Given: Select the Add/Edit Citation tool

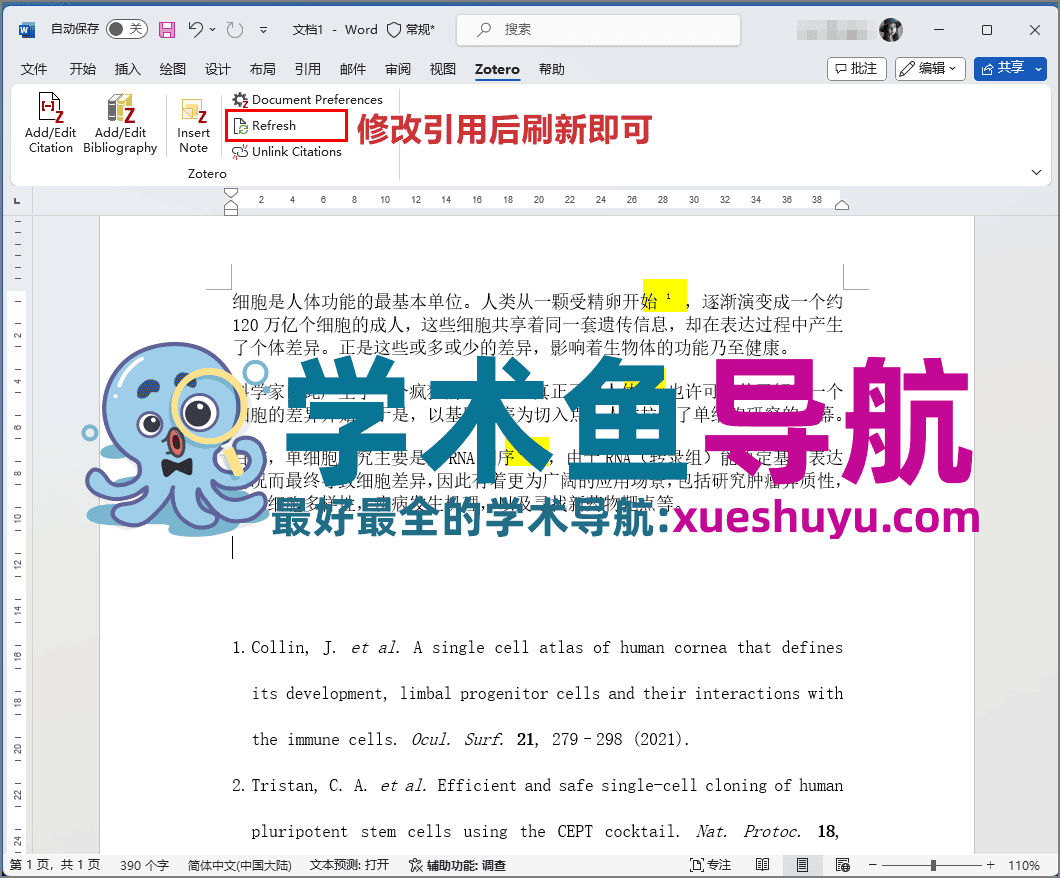Looking at the screenshot, I should tap(50, 124).
